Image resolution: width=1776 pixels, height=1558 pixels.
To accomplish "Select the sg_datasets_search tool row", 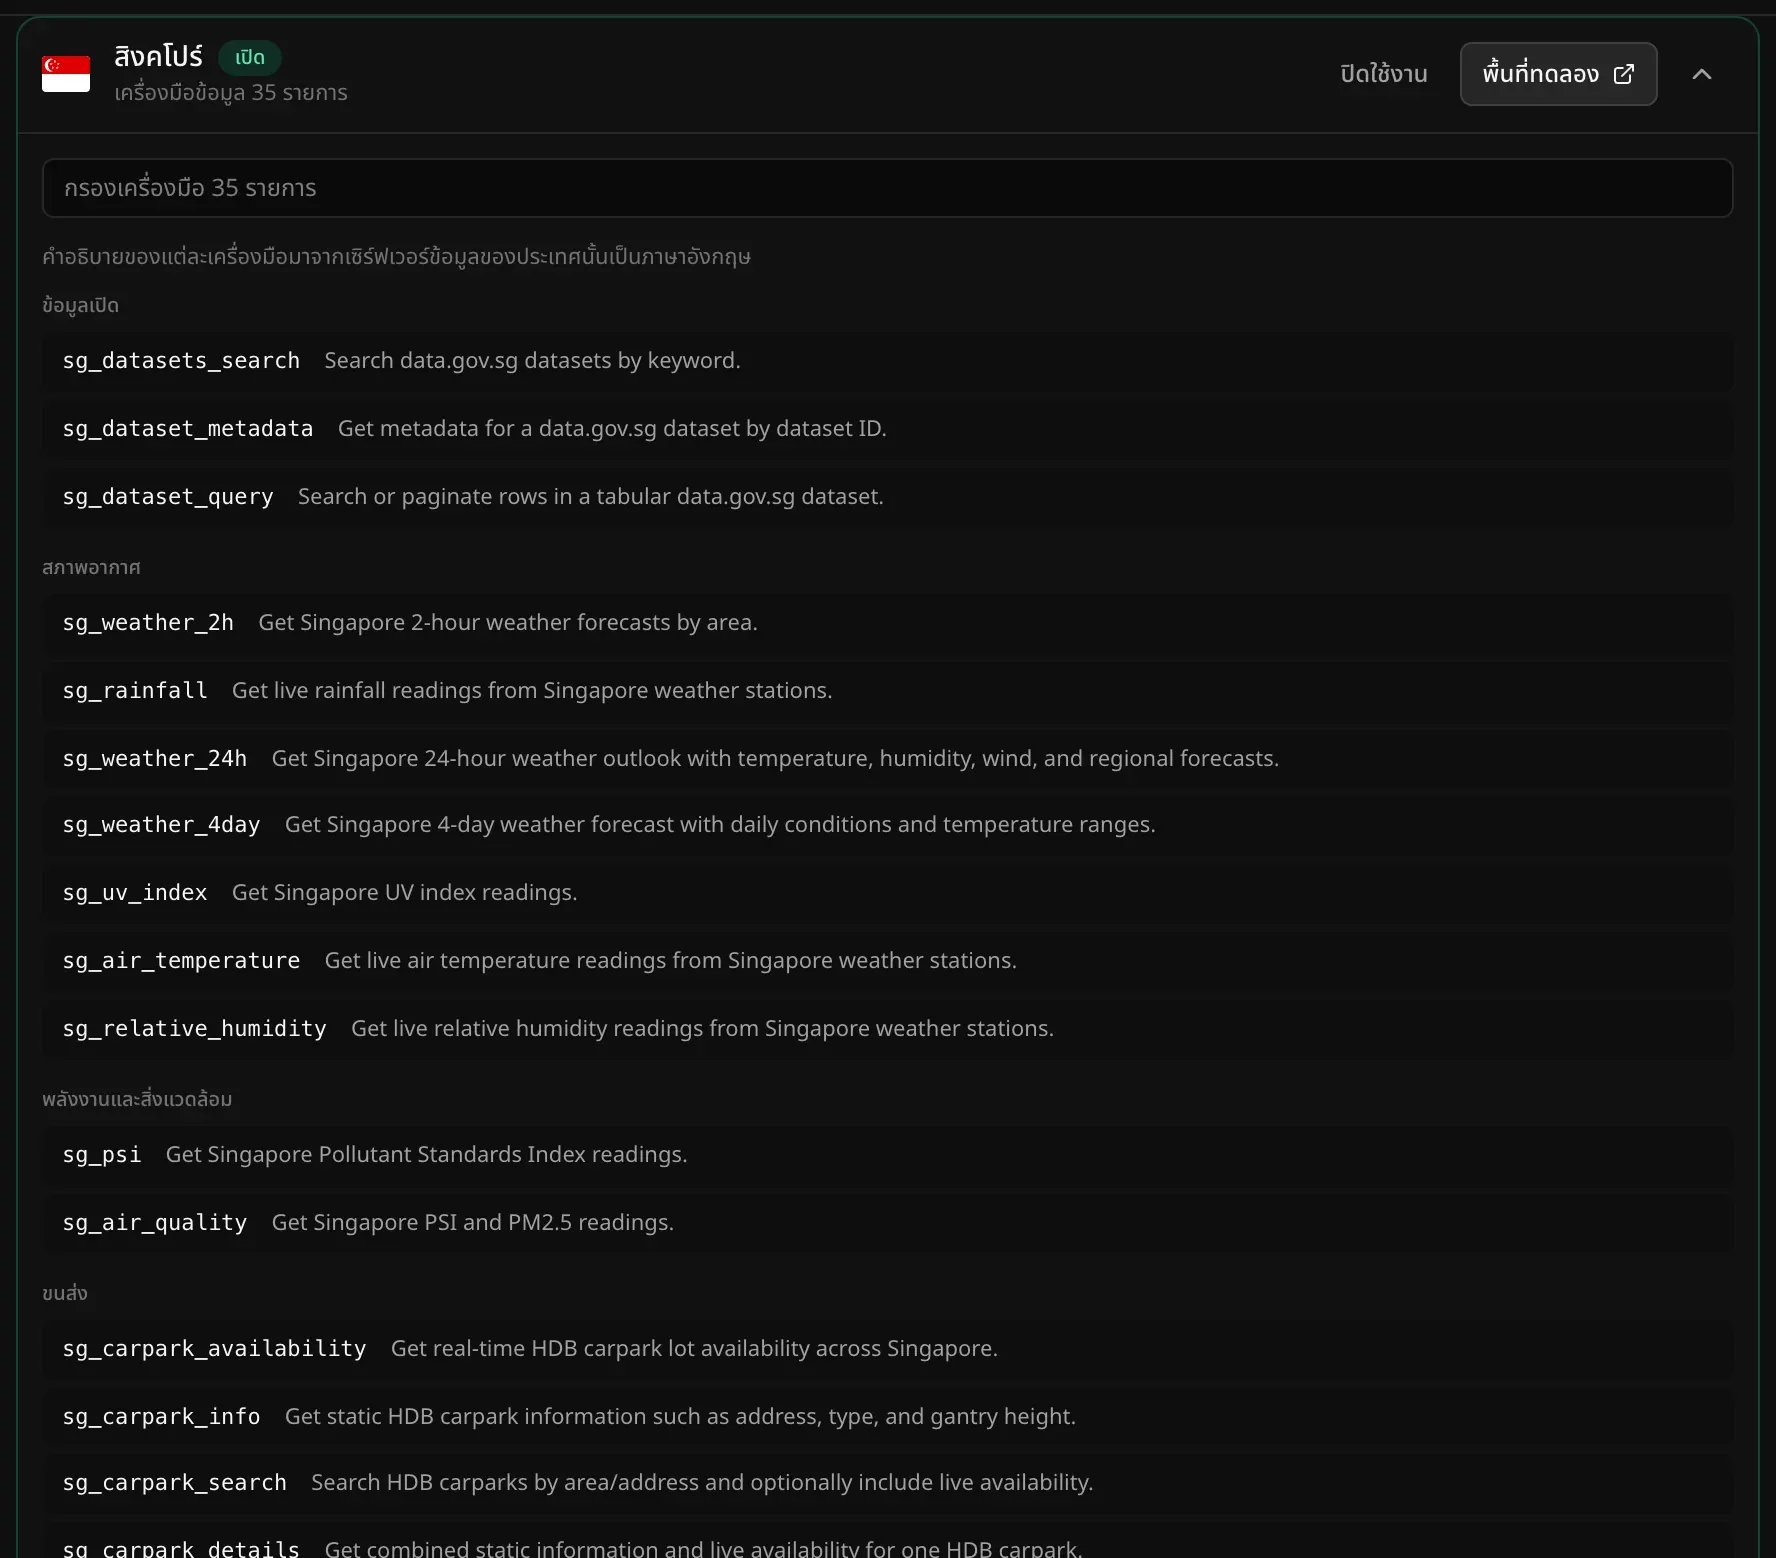I will [x=887, y=361].
